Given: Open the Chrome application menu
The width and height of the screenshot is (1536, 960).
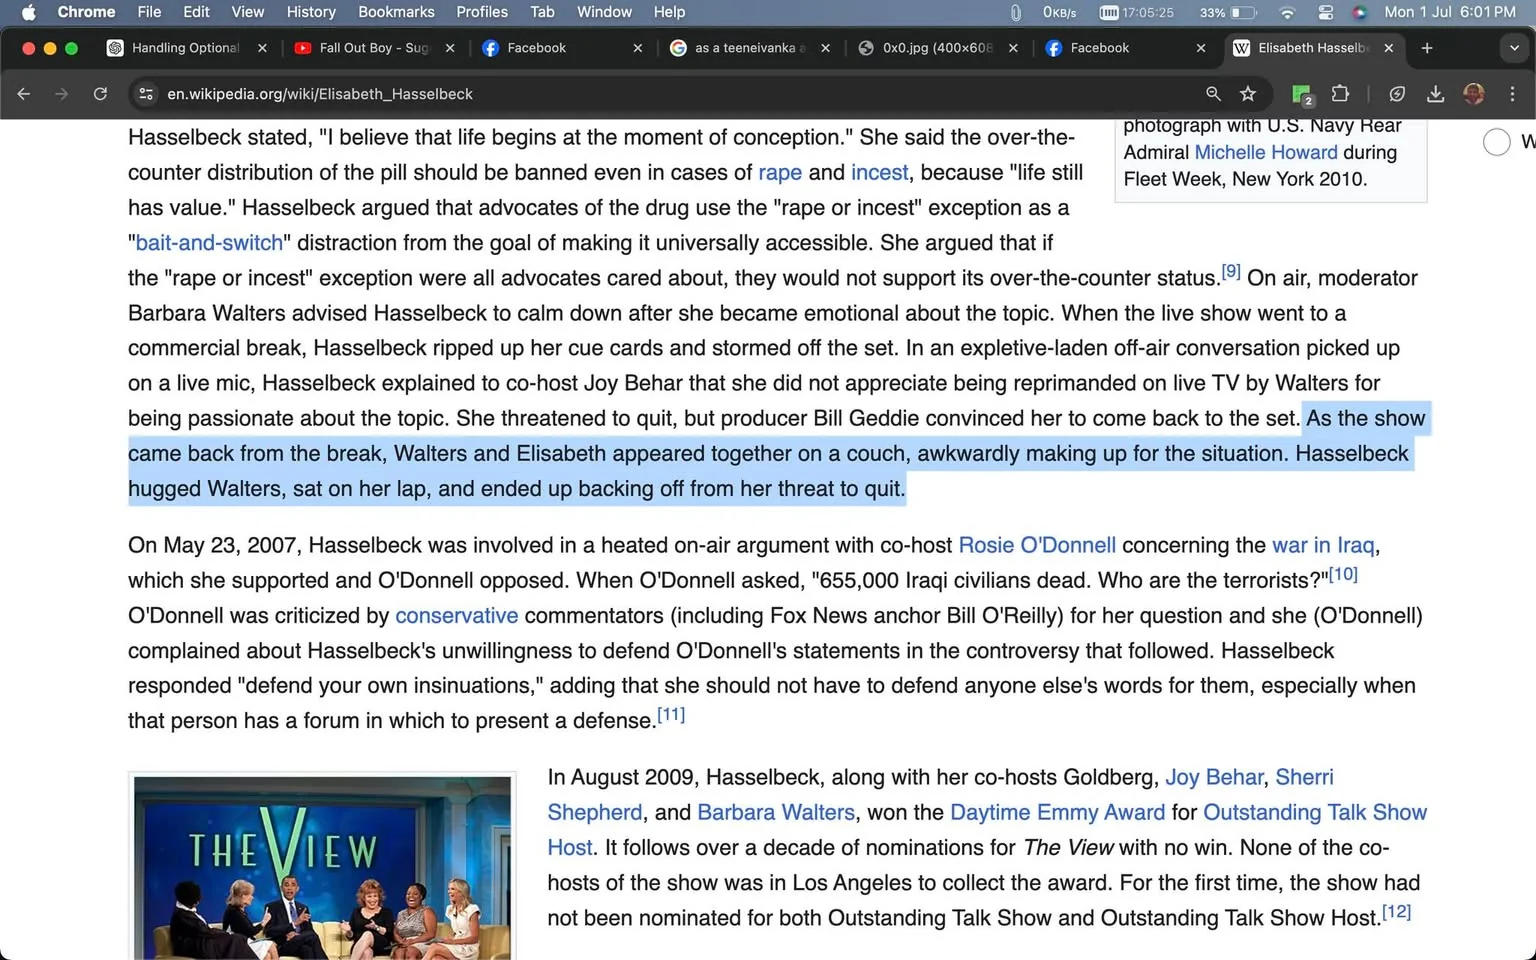Looking at the screenshot, I should 86,12.
